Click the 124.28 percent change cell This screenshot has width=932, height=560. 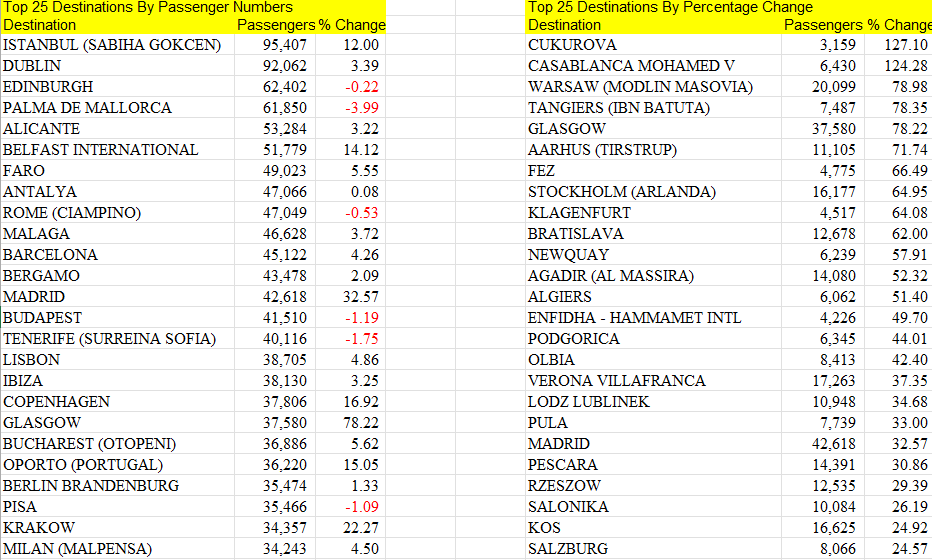tap(898, 65)
